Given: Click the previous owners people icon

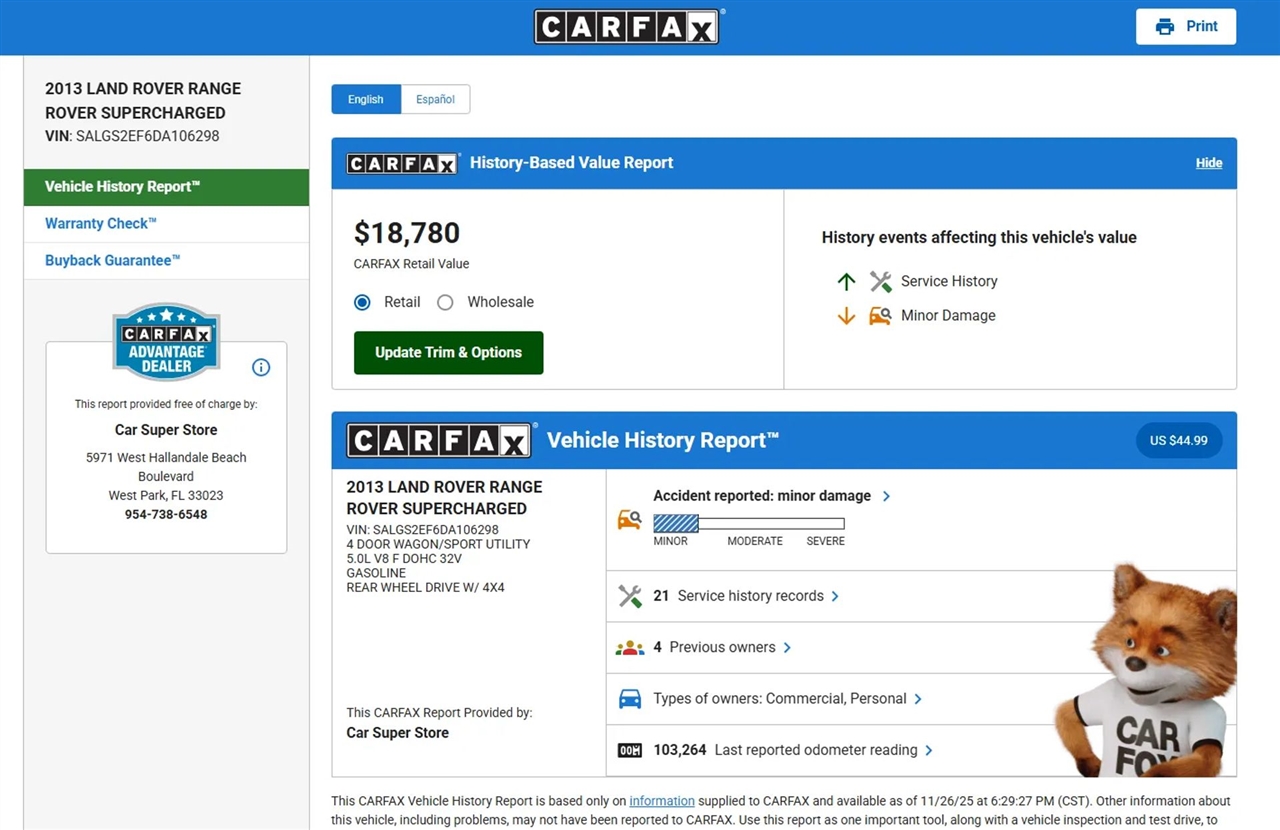Looking at the screenshot, I should click(x=629, y=648).
